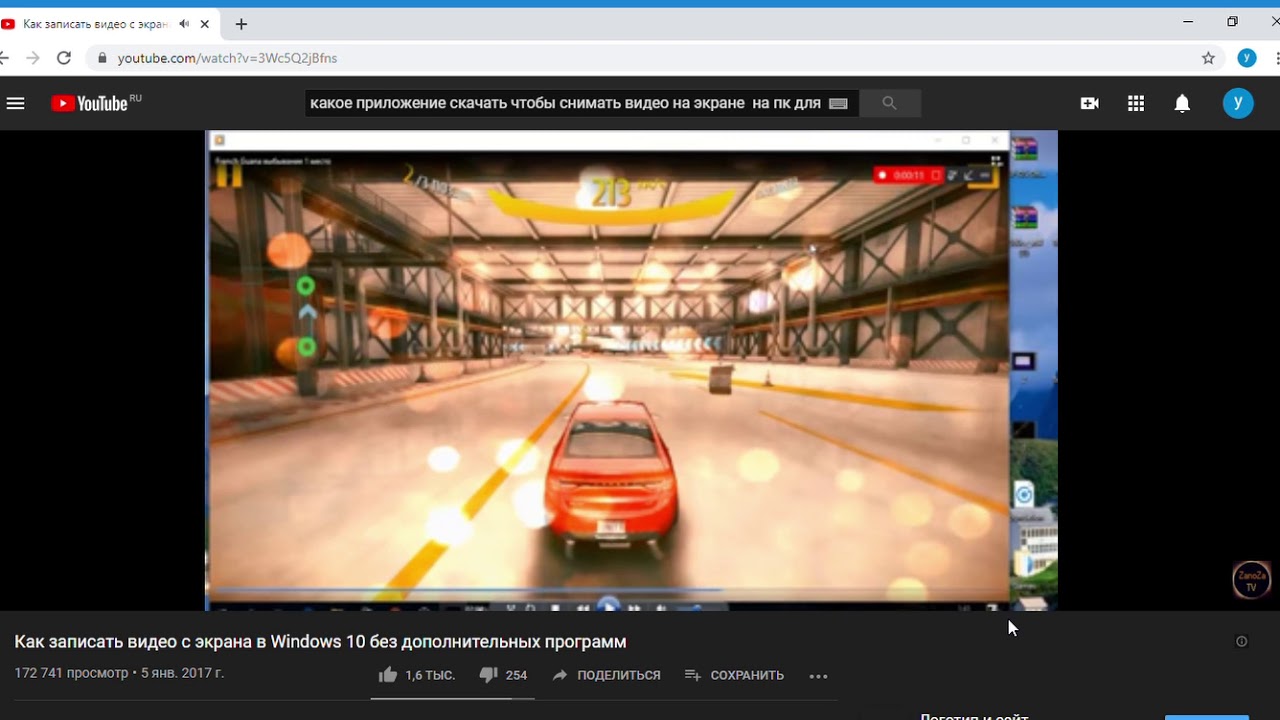Viewport: 1280px width, 720px height.
Task: Restore the Chrome window size
Action: [x=1232, y=21]
